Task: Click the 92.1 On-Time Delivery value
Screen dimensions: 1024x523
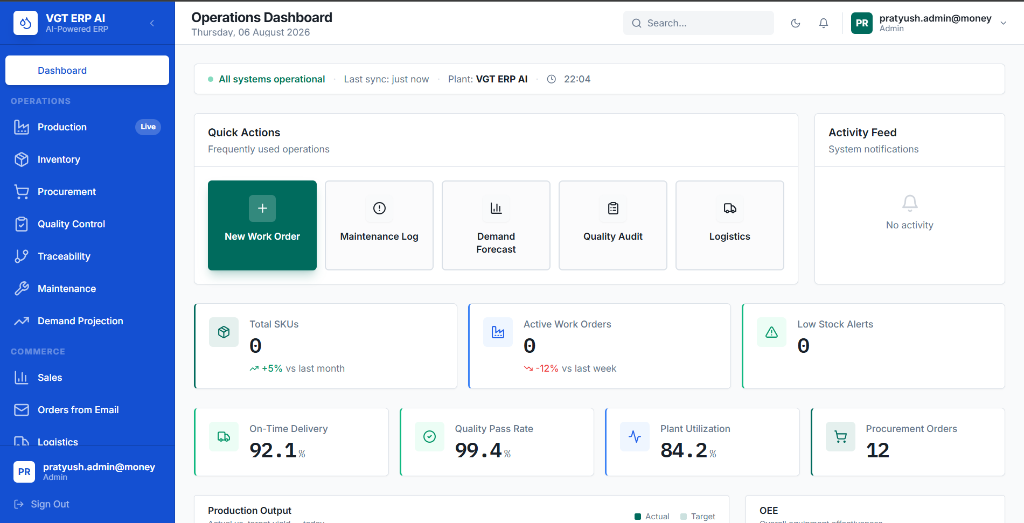Action: [x=273, y=450]
